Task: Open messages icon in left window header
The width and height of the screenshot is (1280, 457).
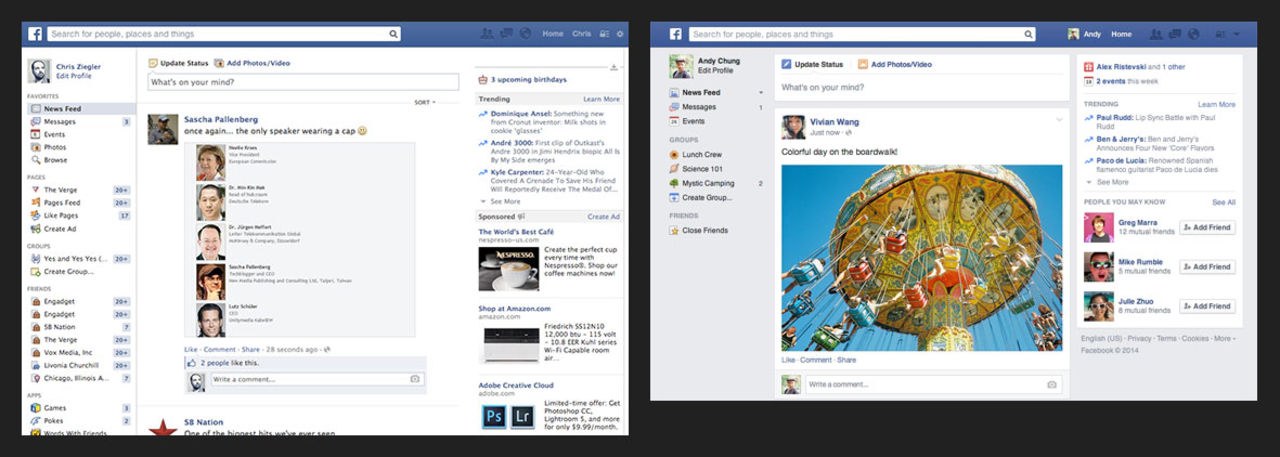Action: click(x=506, y=33)
